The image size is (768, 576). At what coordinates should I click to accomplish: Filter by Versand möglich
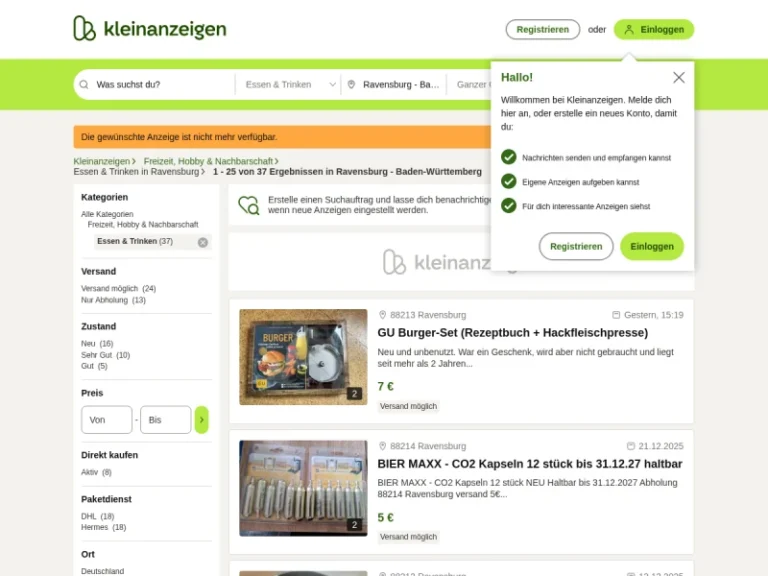[x=119, y=288]
